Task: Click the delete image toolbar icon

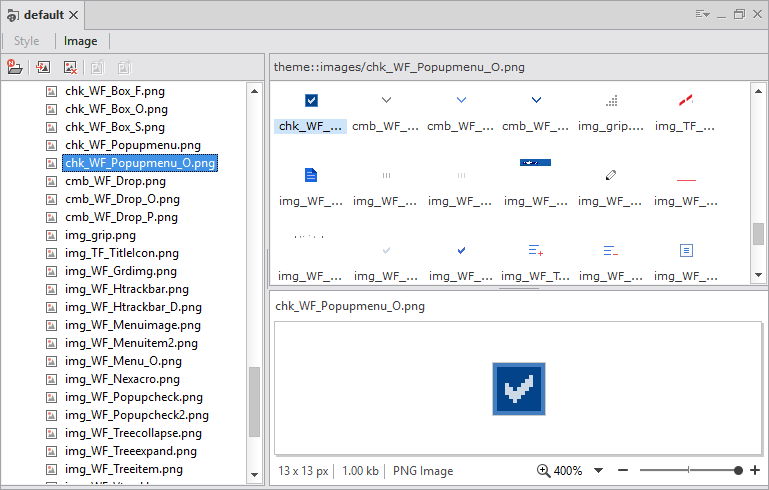Action: 70,68
